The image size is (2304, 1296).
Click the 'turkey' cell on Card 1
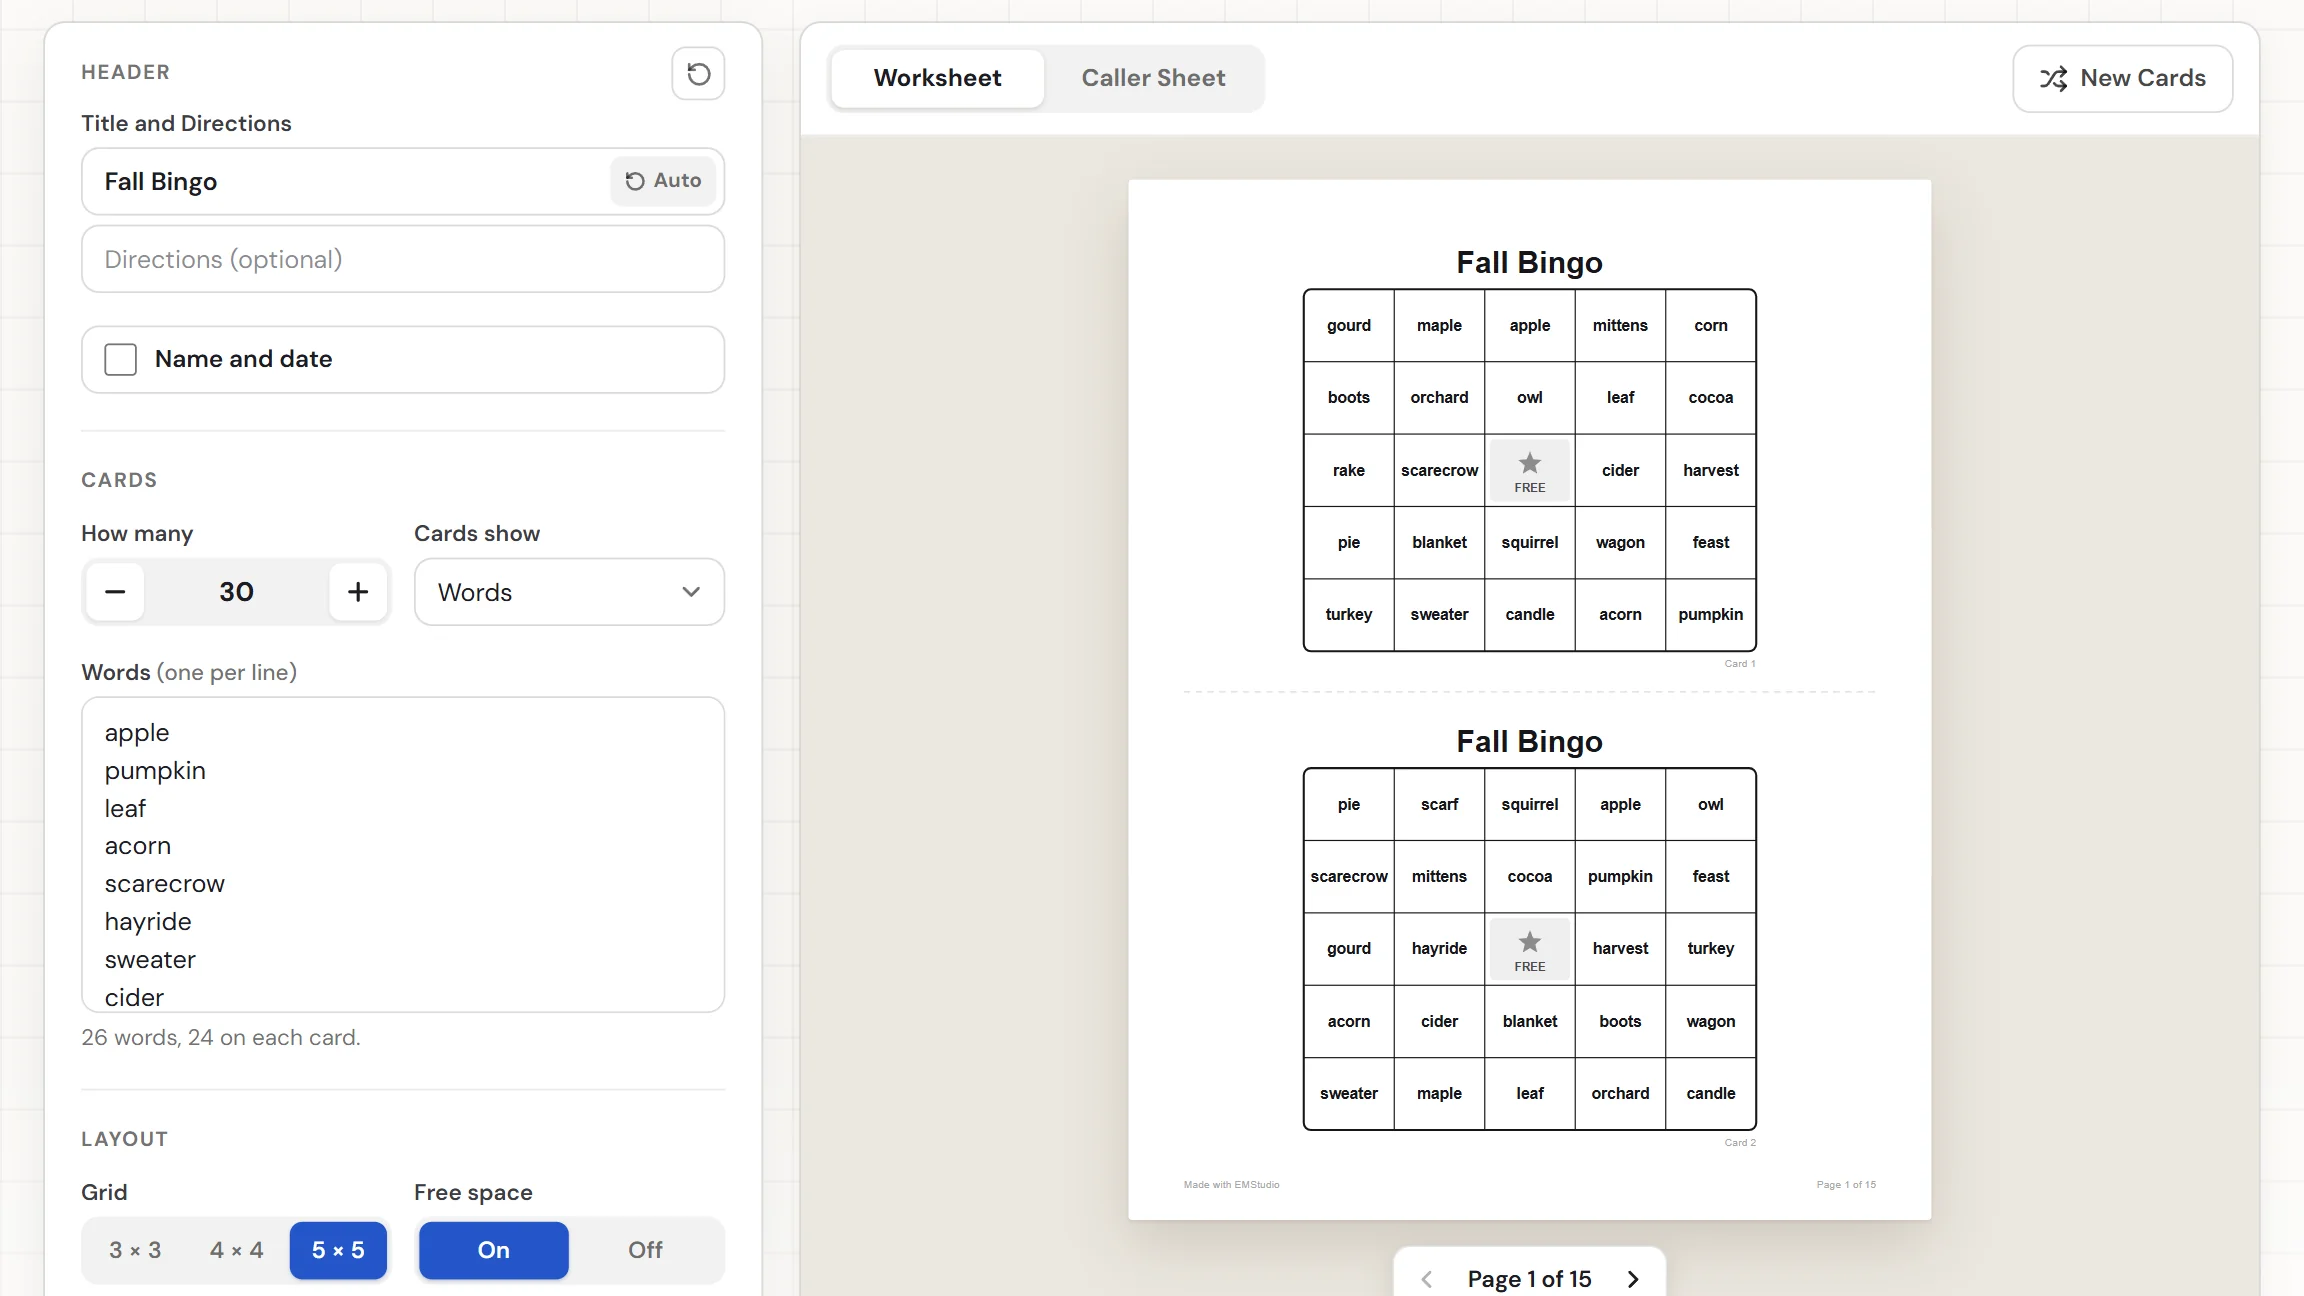1349,615
